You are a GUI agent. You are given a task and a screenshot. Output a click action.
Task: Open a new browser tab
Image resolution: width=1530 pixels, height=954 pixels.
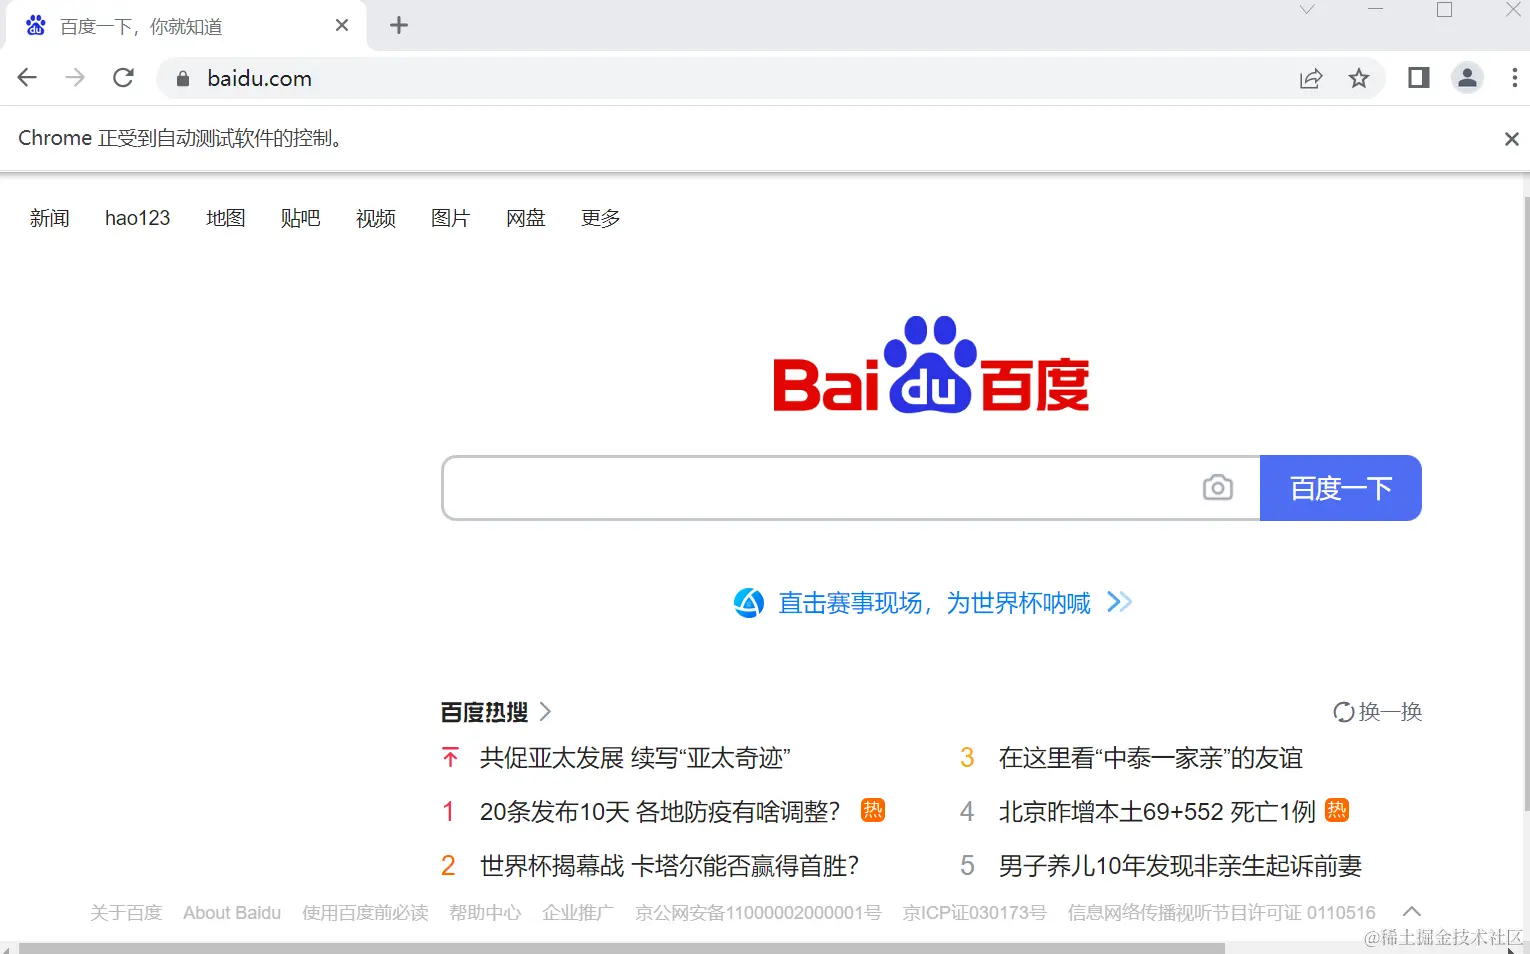(399, 26)
